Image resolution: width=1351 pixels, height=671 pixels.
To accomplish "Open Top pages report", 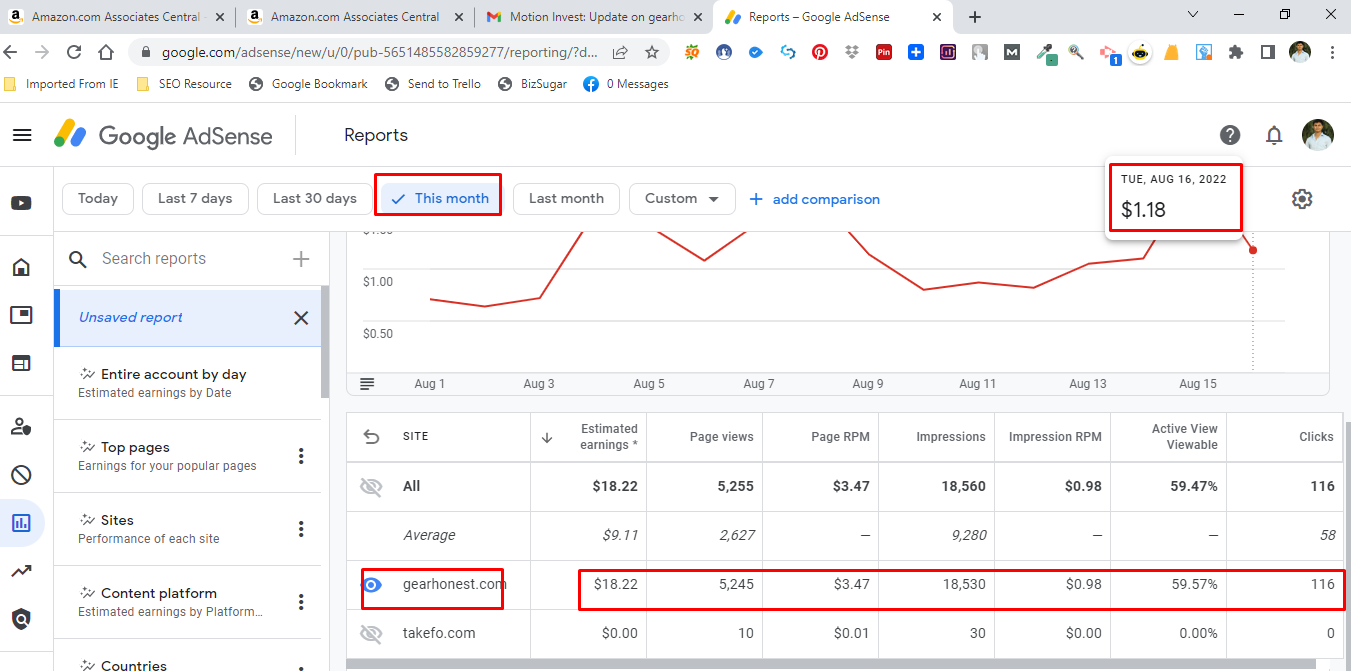I will (188, 456).
